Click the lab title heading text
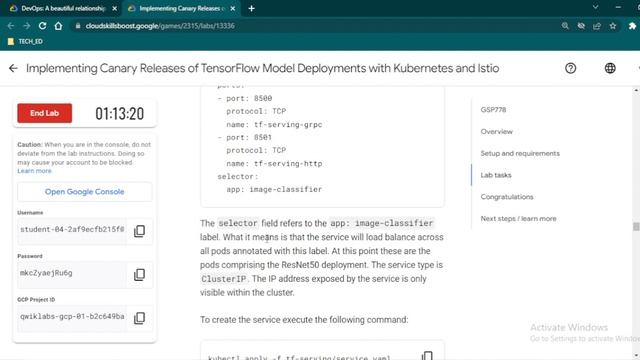Viewport: 640px width, 360px height. click(x=262, y=68)
